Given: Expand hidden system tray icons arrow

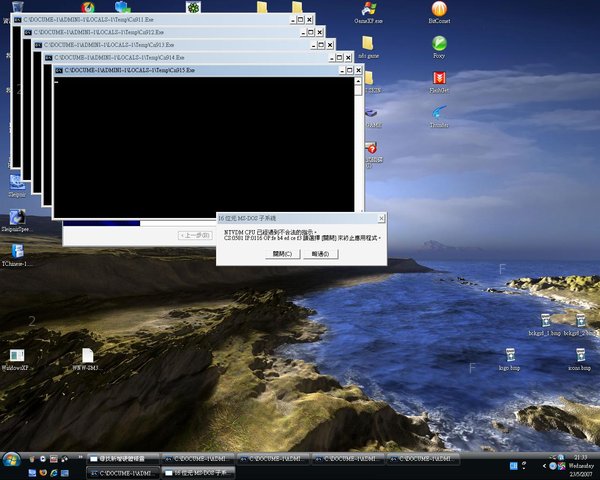Looking at the screenshot, I should pos(544,466).
